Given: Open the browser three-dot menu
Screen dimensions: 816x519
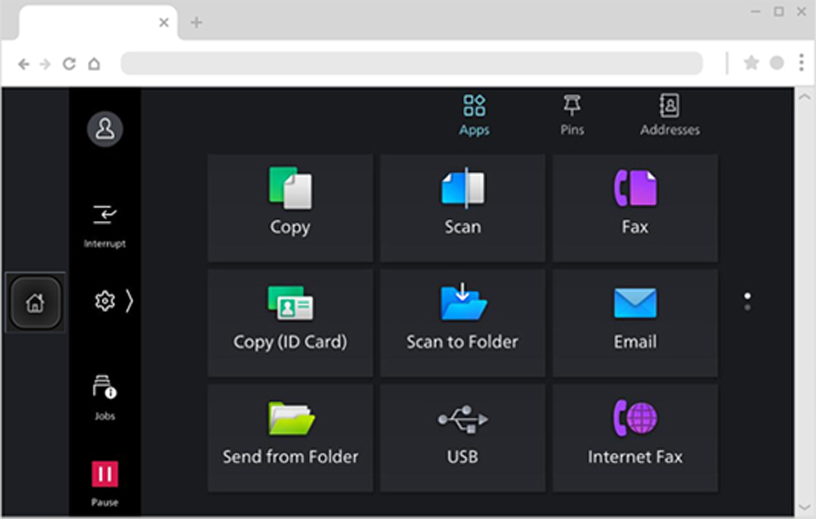Looking at the screenshot, I should 801,62.
